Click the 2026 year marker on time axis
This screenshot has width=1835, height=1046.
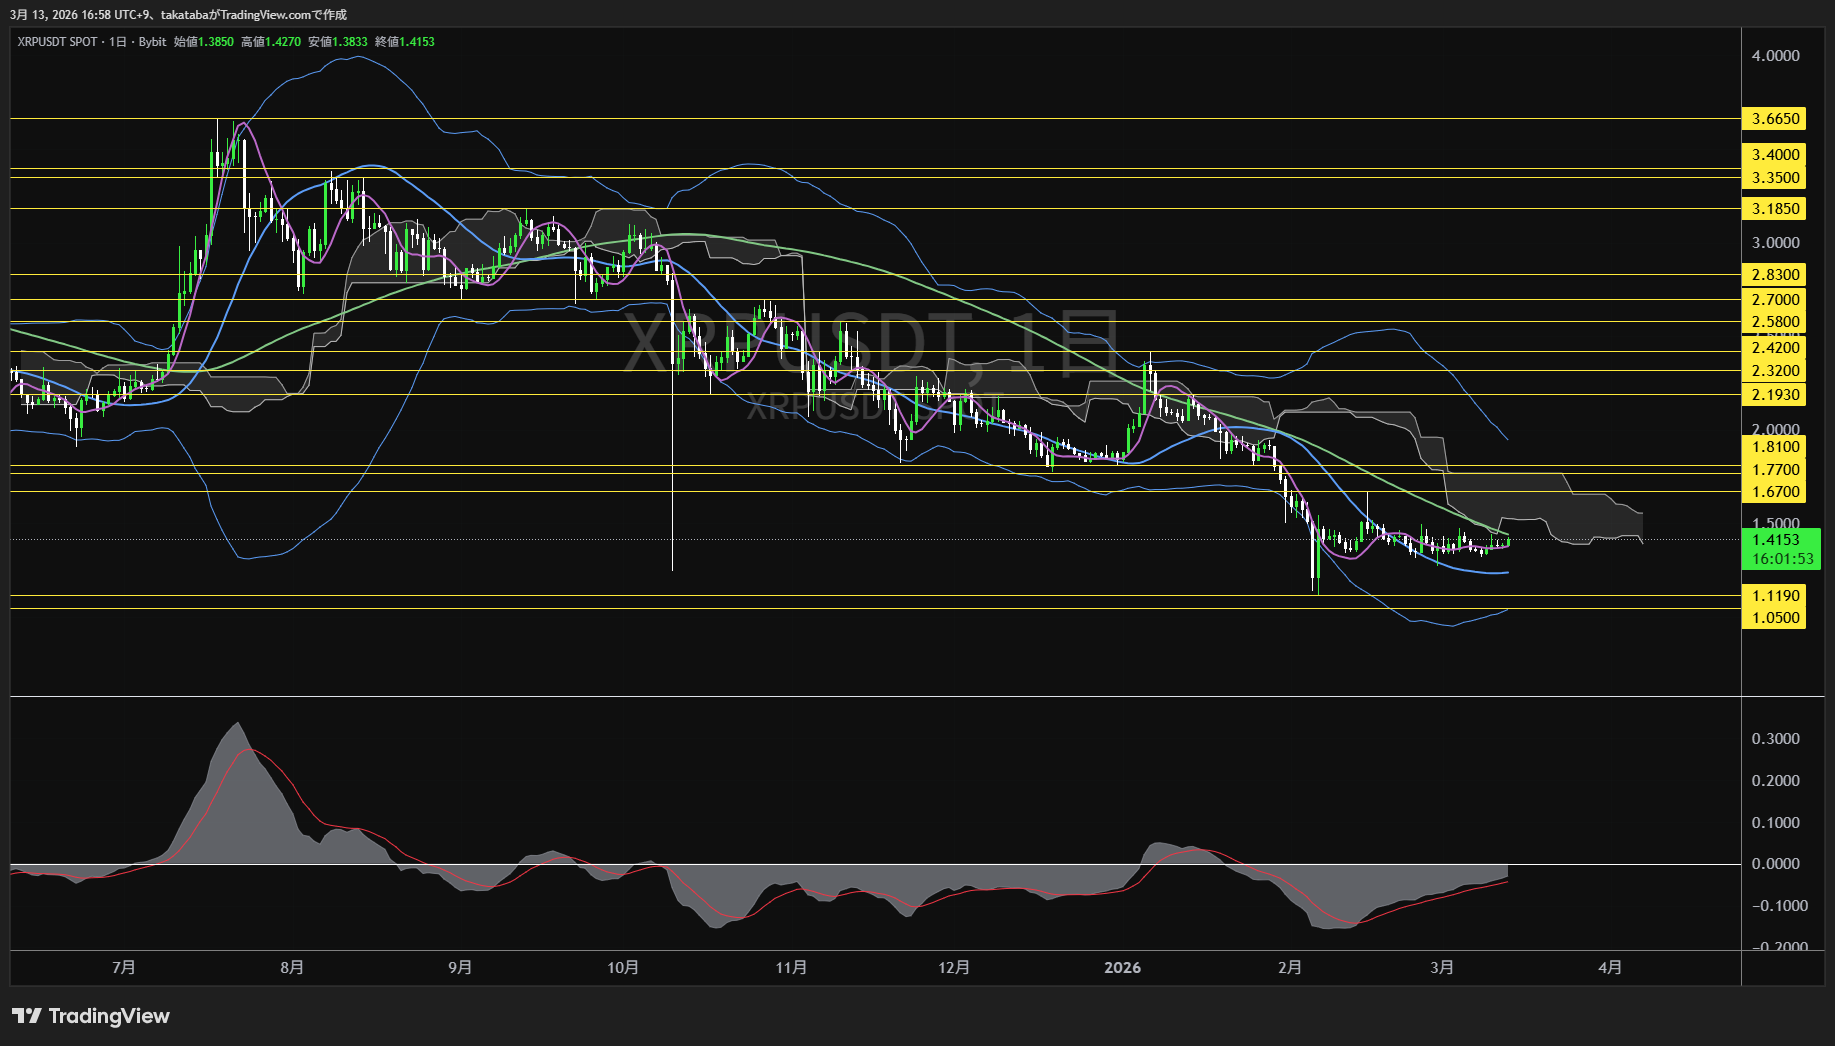tap(1122, 968)
